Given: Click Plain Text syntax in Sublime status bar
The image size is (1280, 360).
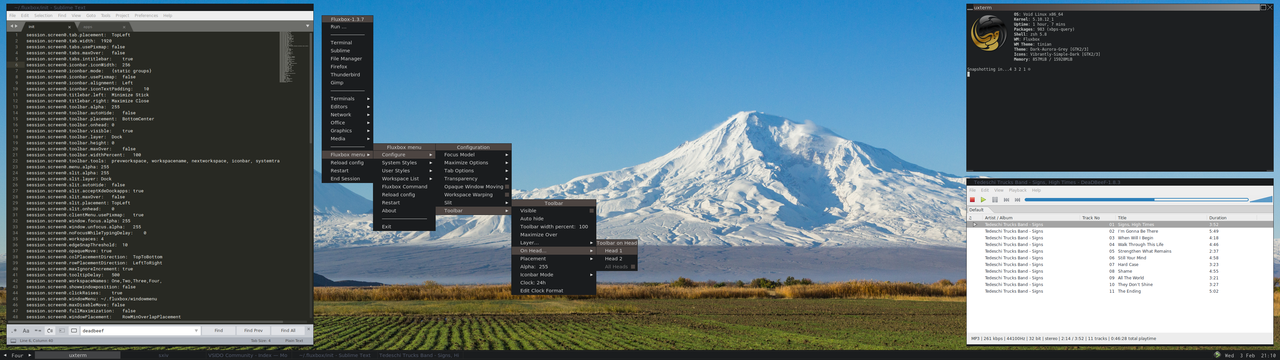Looking at the screenshot, I should point(293,341).
